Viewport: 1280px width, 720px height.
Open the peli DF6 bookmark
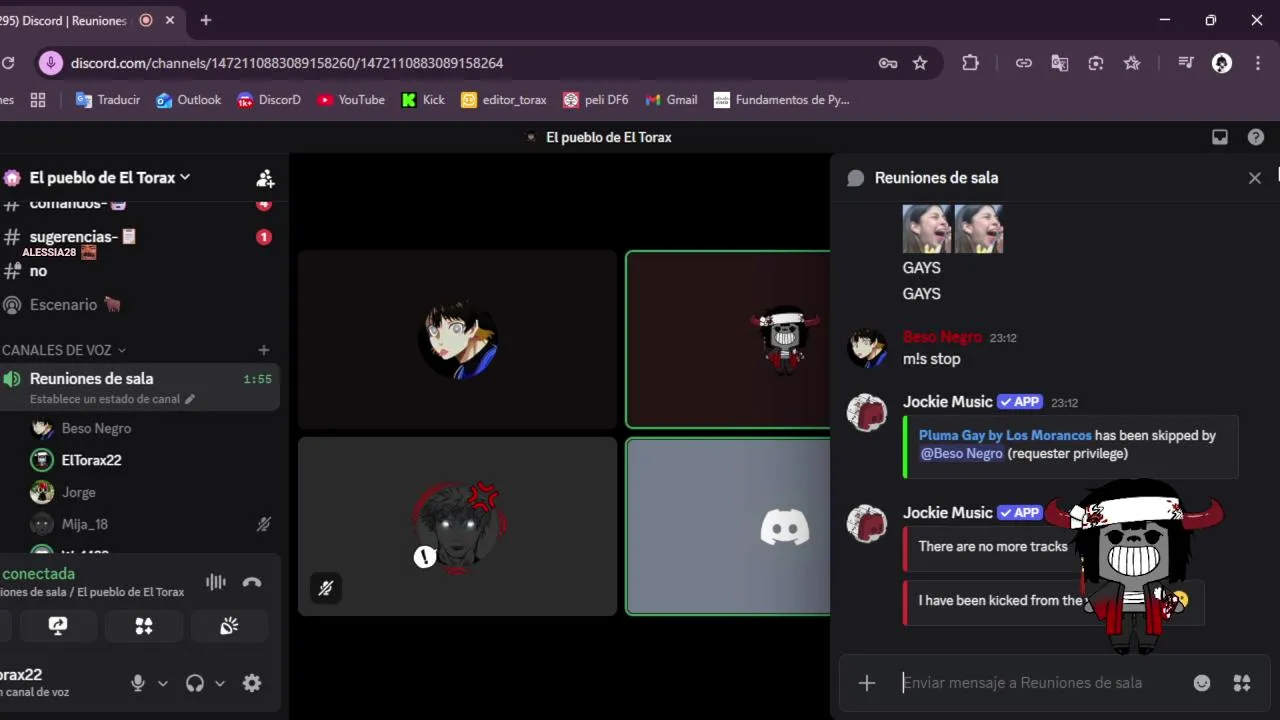tap(596, 100)
